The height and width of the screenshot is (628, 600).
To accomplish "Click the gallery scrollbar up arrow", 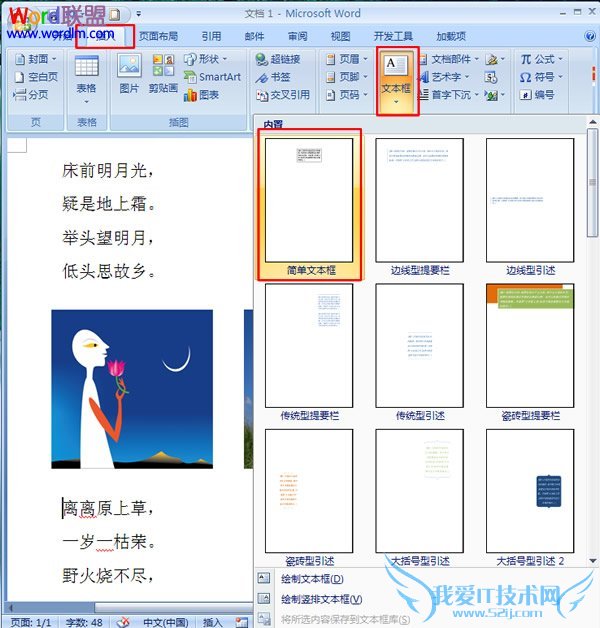I will click(x=593, y=121).
